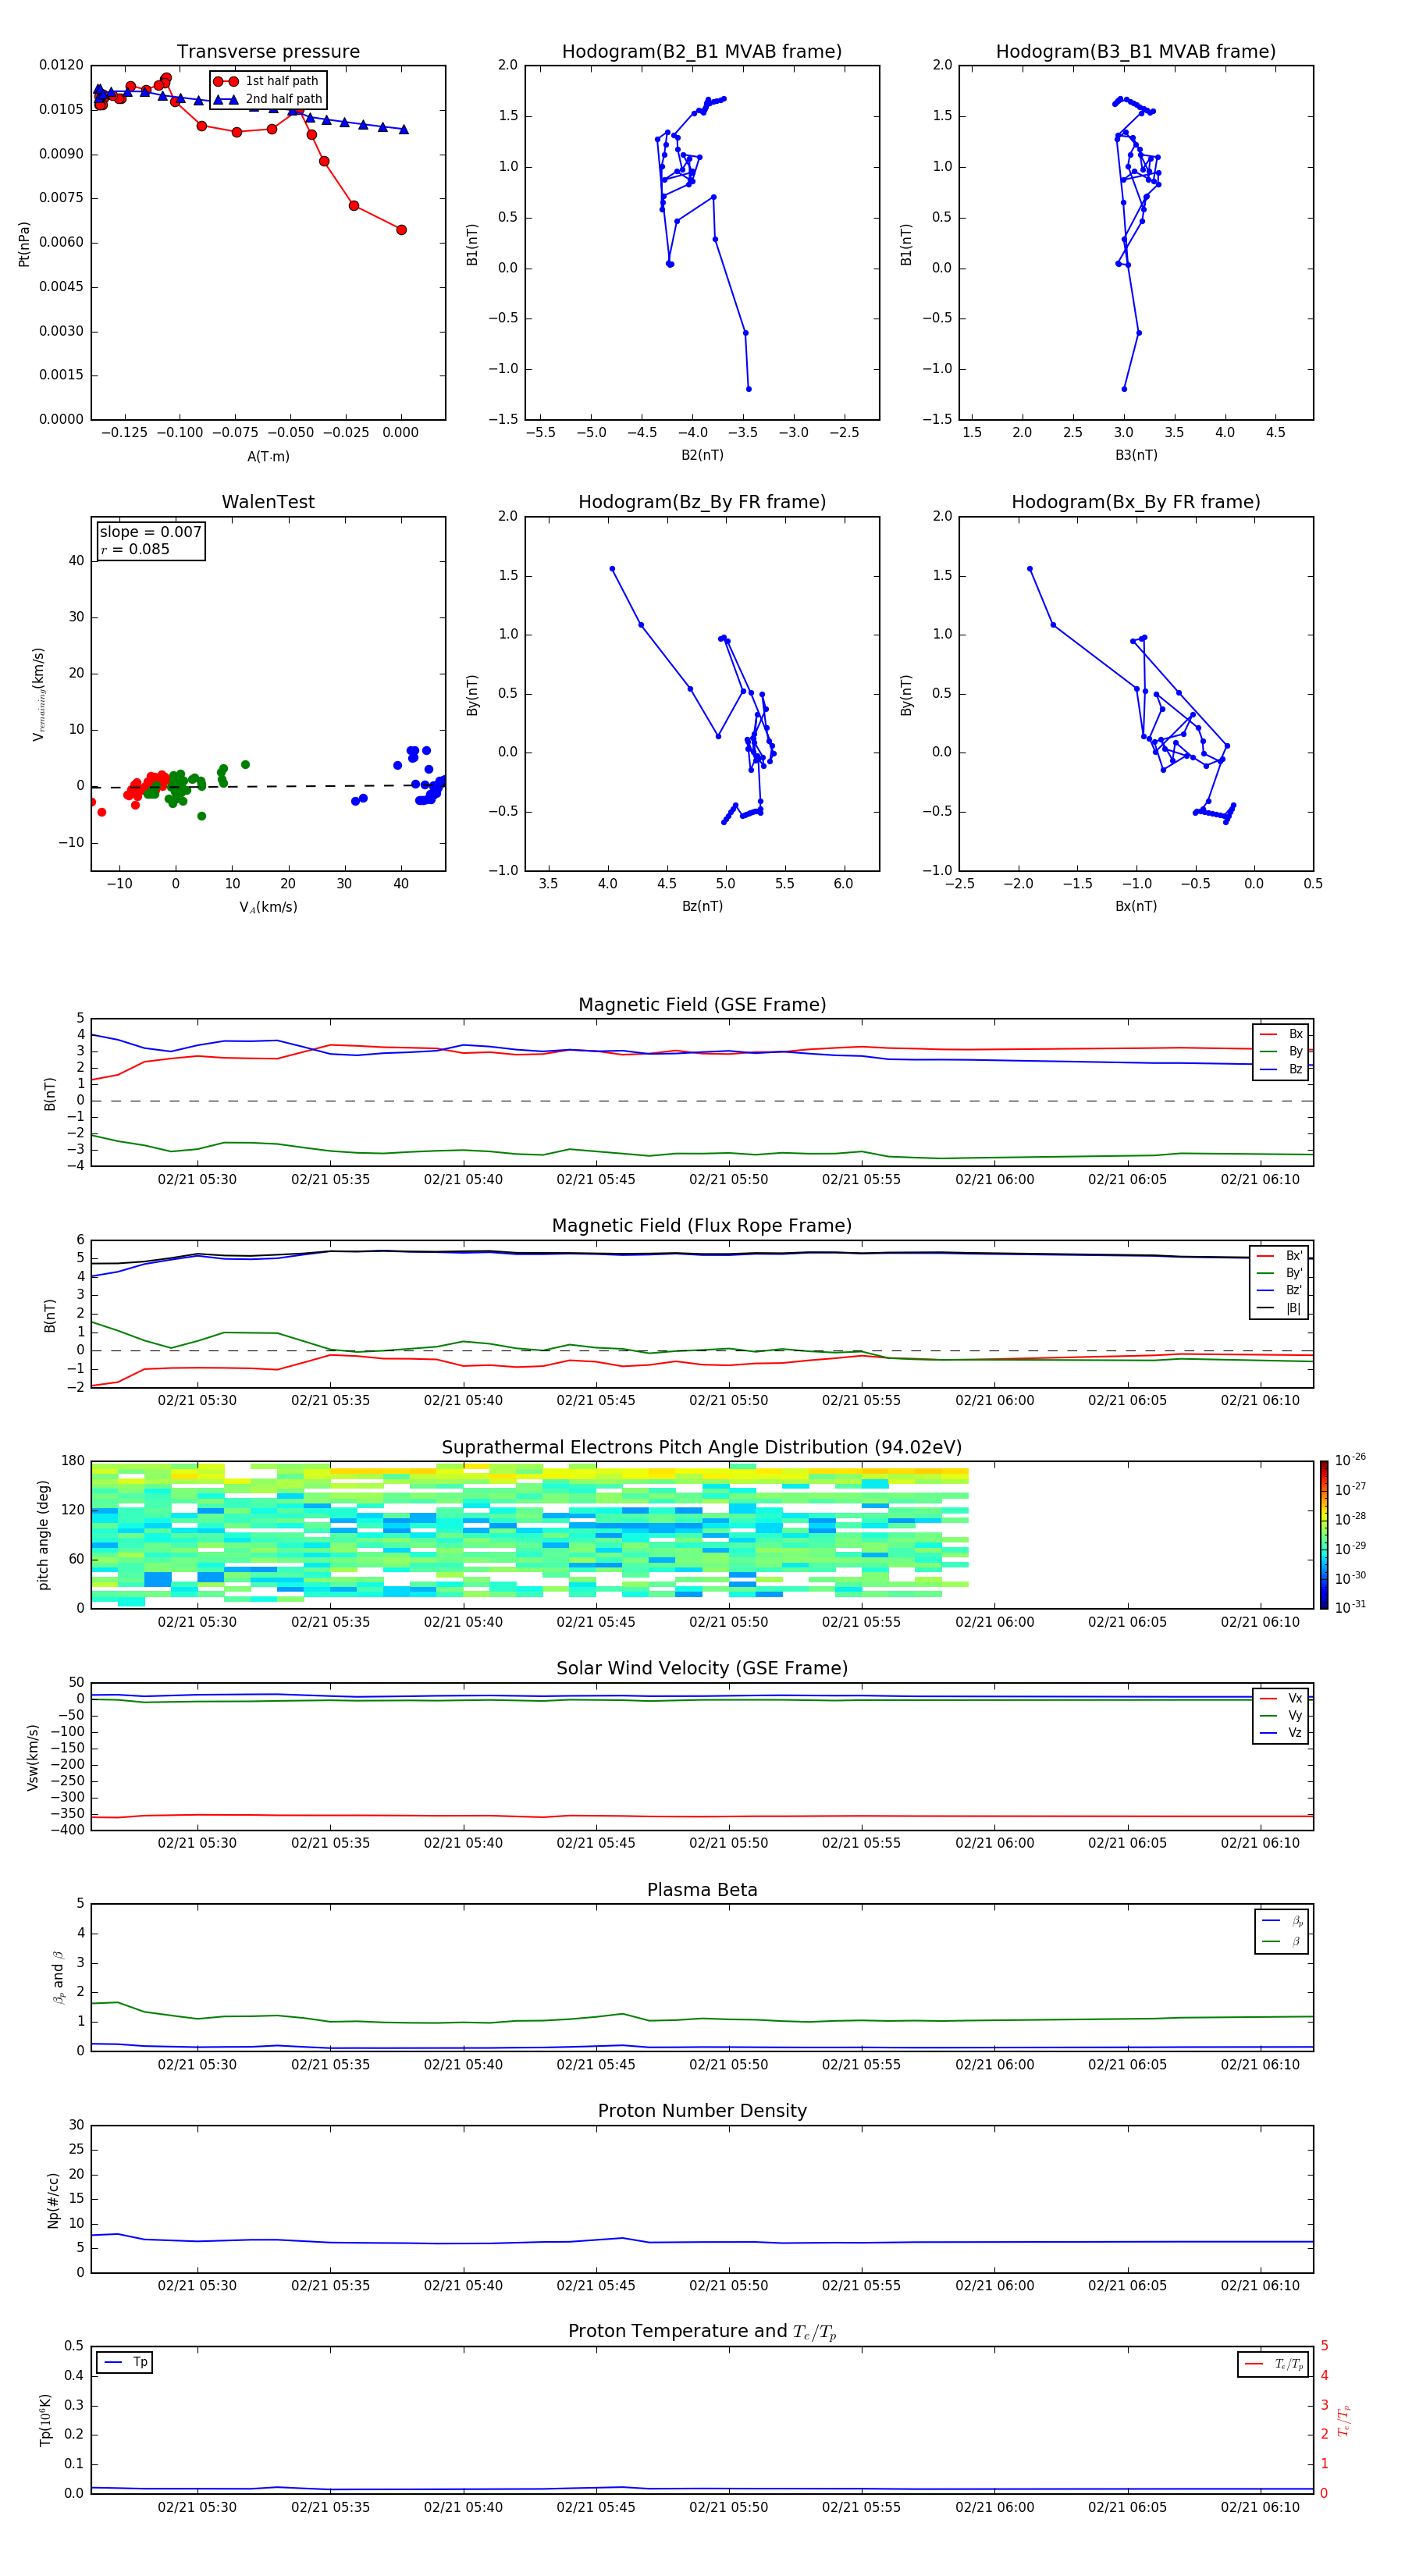Click the 'slope = 0.007' annotation
This screenshot has height=2576, width=1405.
point(150,532)
